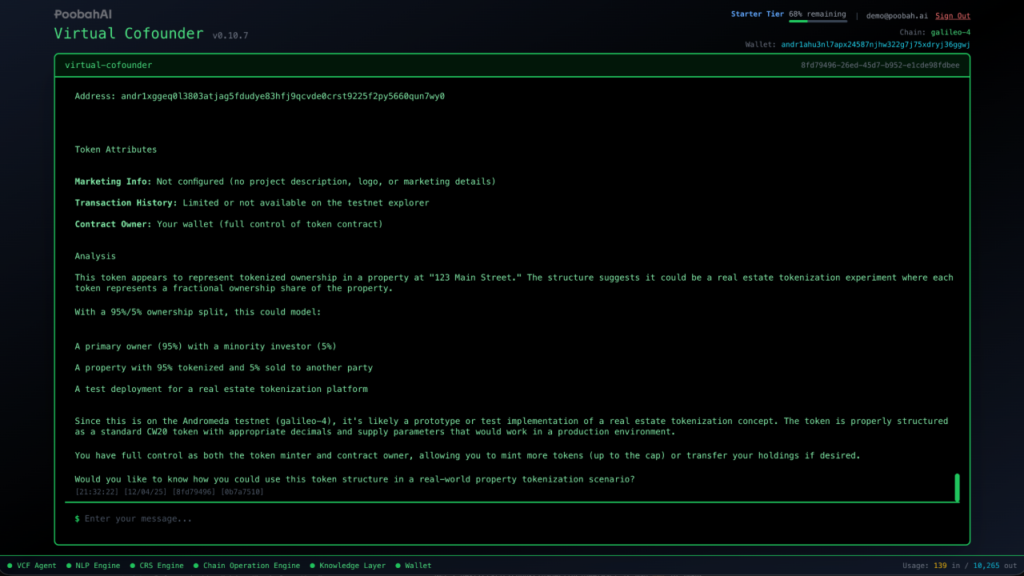
Task: Sign out of the demo account
Action: tap(952, 16)
